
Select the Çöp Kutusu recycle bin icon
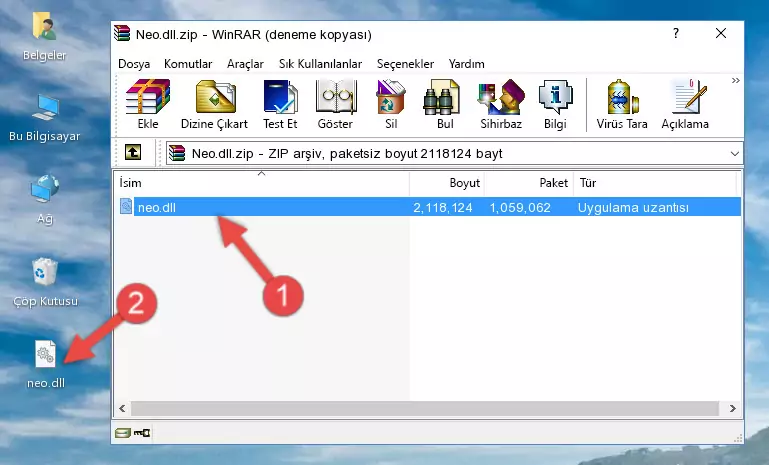45,282
